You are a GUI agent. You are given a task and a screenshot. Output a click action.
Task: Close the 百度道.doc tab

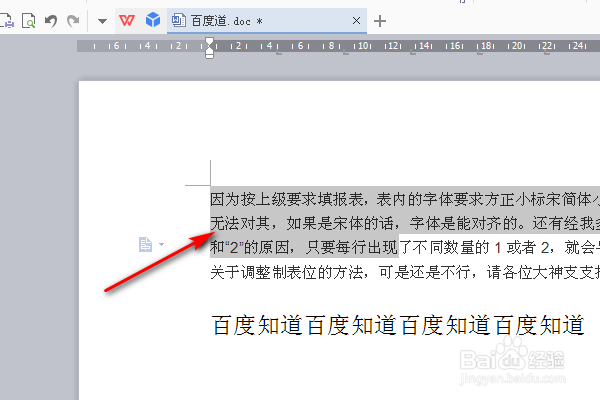(356, 20)
